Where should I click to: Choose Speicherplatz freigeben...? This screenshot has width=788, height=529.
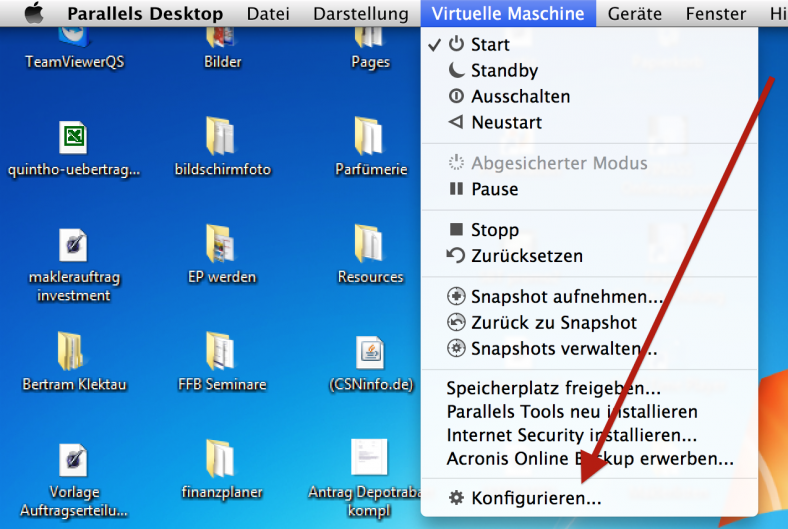click(589, 388)
